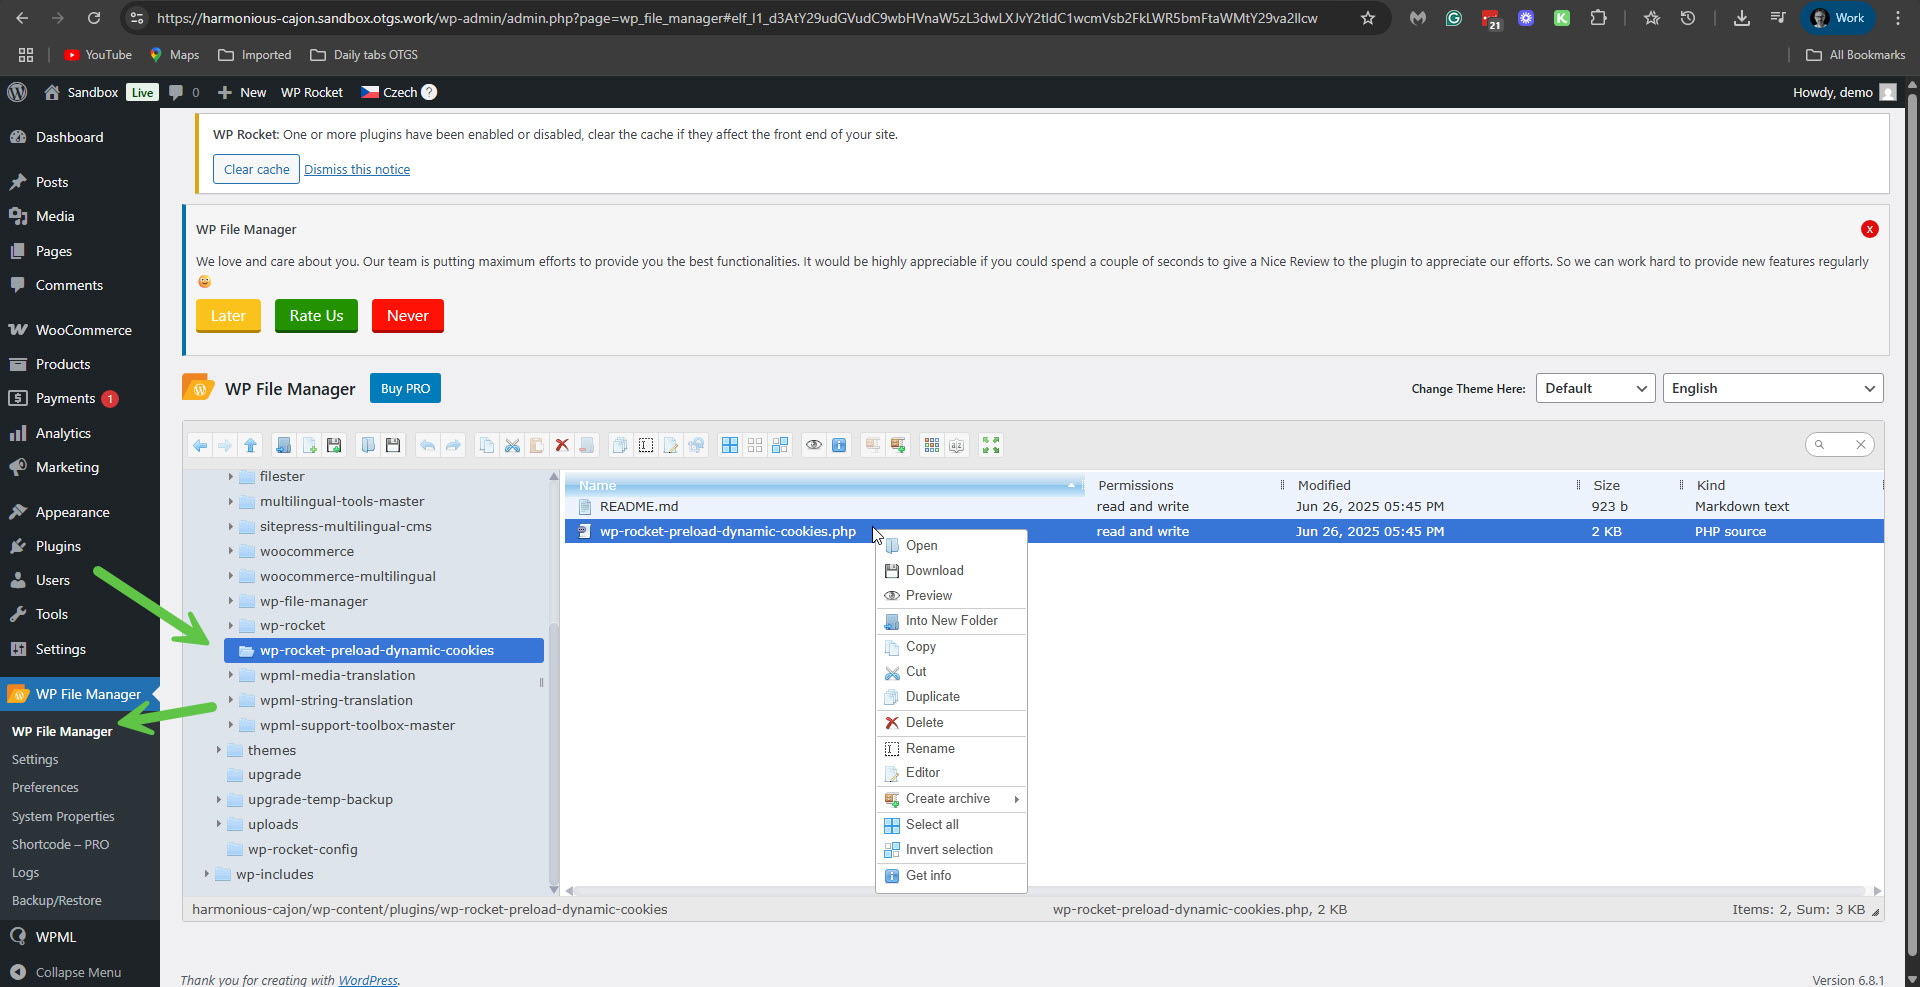Viewport: 1920px width, 987px height.
Task: Expand the themes folder tree arrow
Action: tap(219, 750)
